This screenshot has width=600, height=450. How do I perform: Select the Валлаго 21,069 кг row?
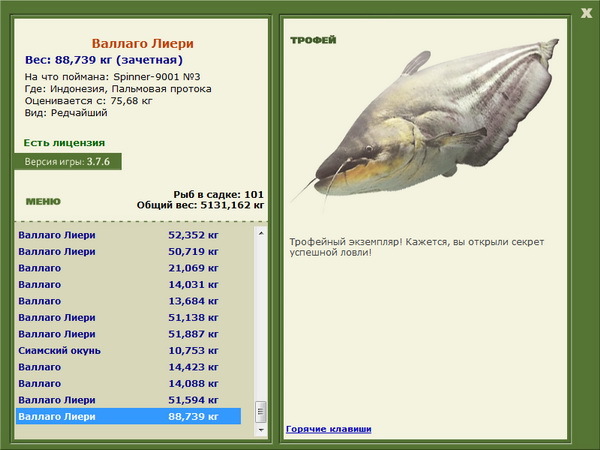tap(129, 268)
